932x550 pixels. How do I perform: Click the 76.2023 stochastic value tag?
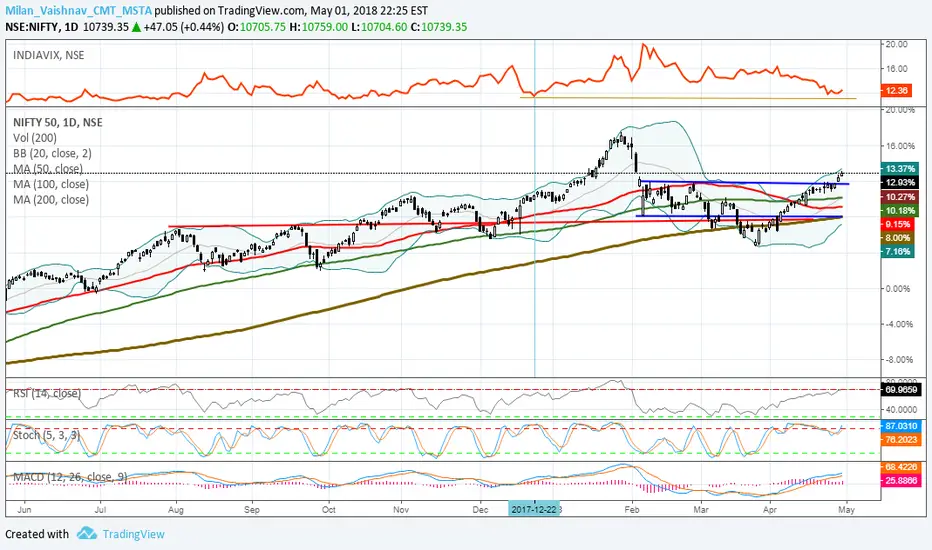point(900,439)
